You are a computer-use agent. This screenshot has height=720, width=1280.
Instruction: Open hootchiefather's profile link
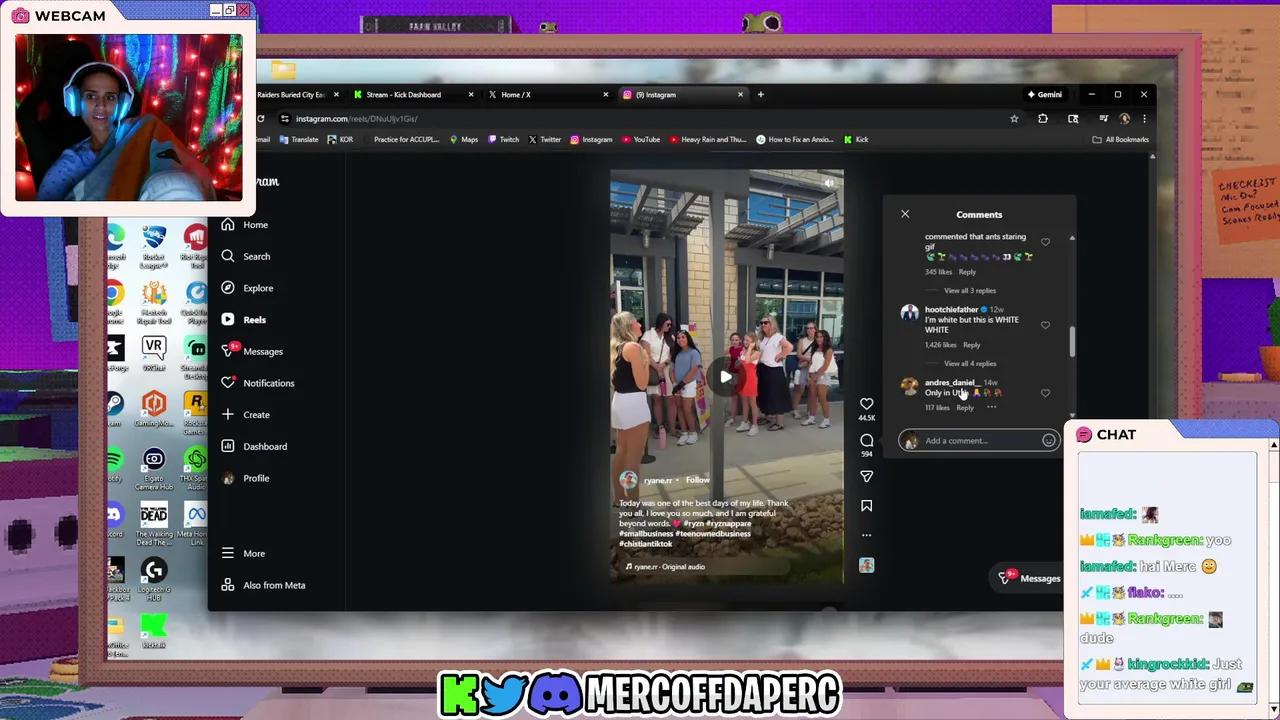tap(951, 310)
